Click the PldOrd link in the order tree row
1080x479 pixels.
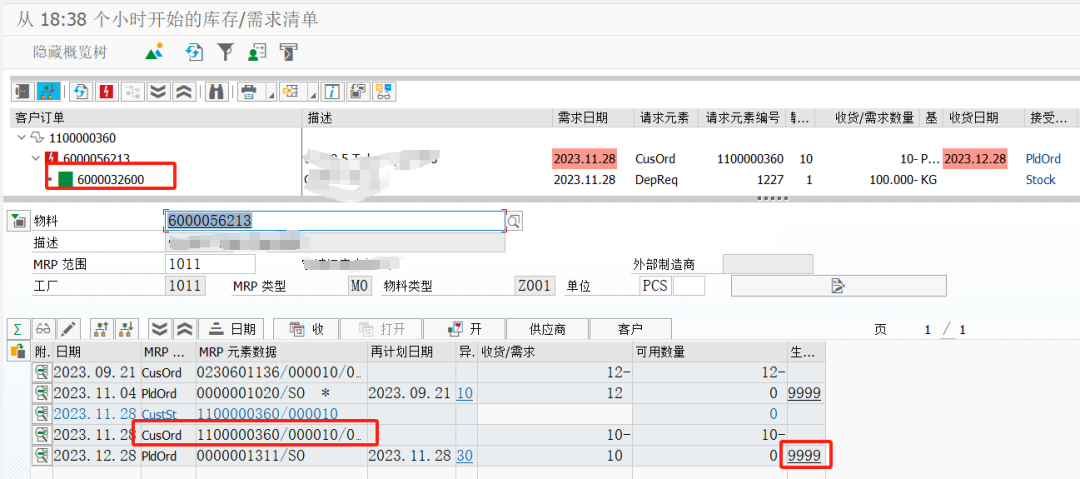click(x=1041, y=159)
